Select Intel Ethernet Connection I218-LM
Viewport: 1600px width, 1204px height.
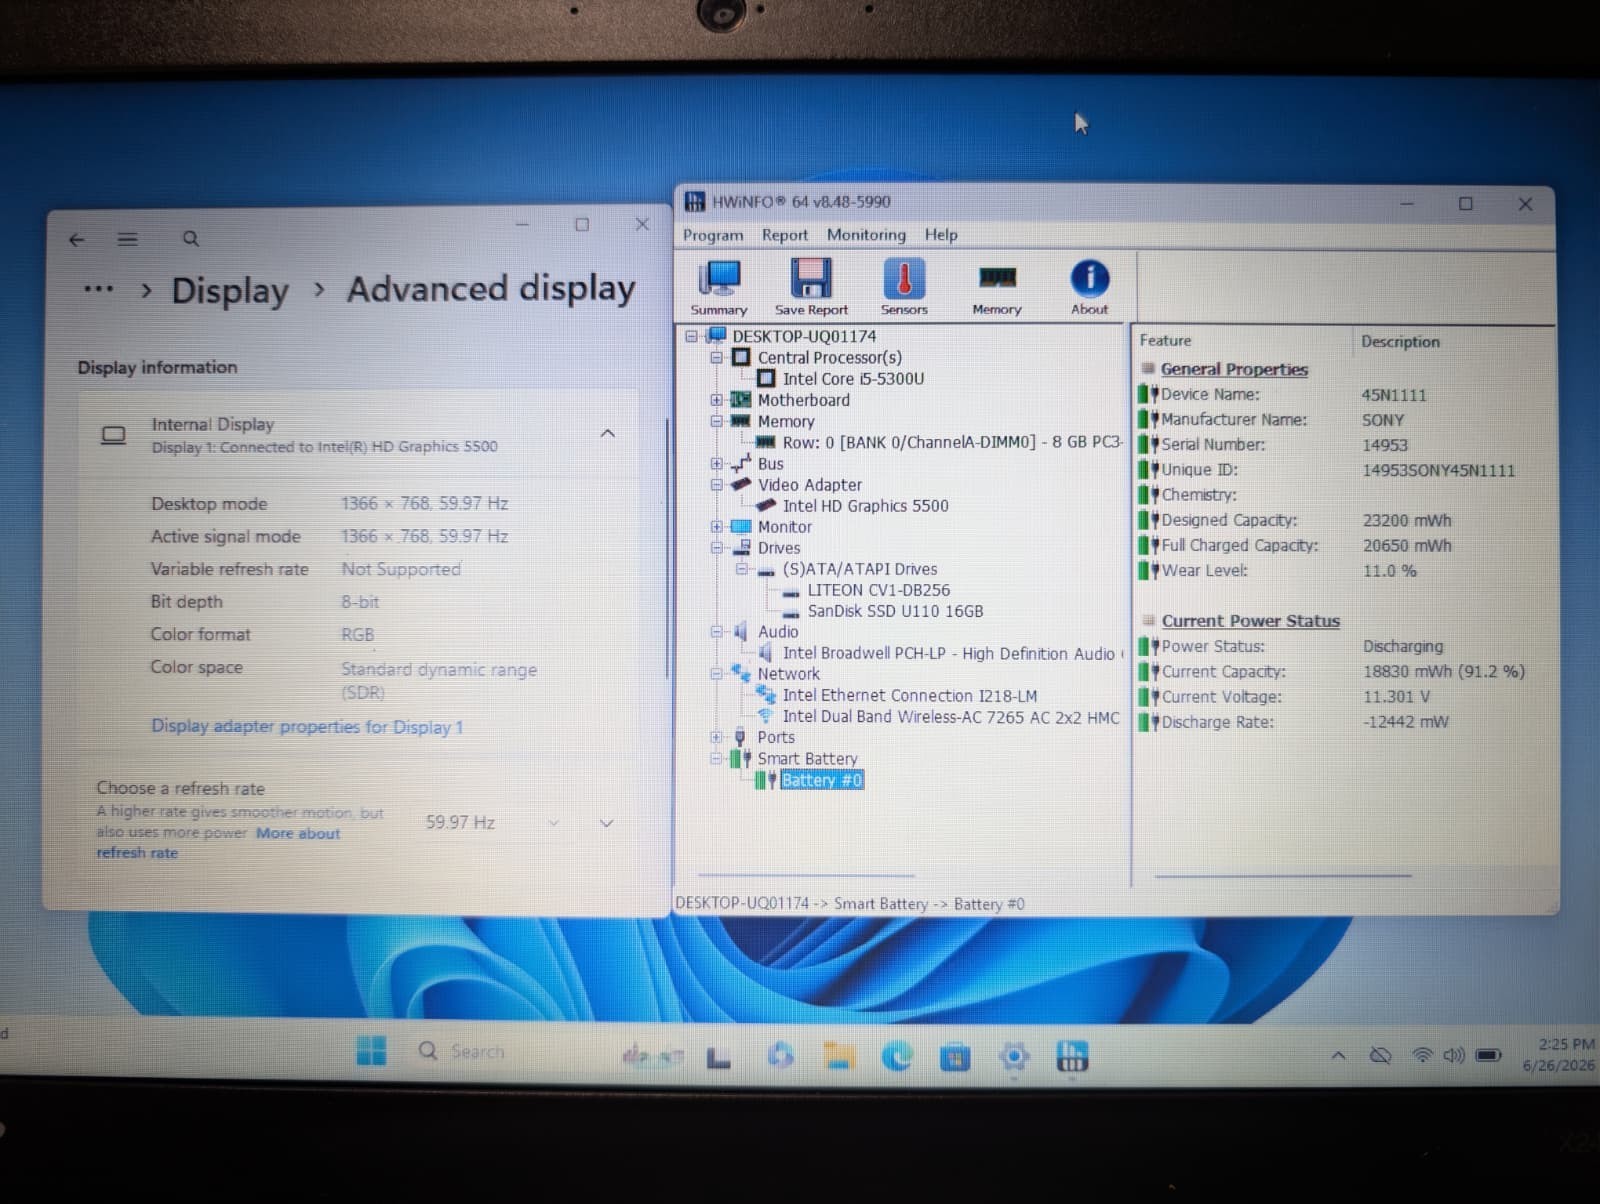pos(910,696)
